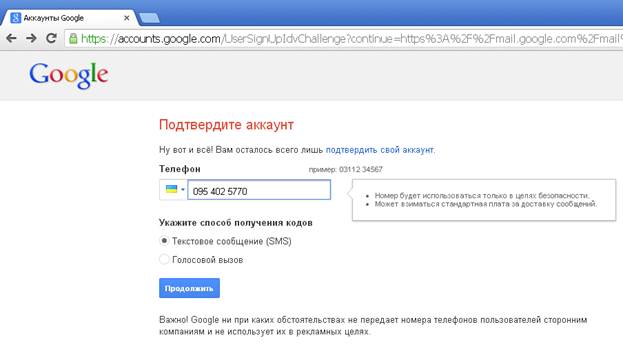The width and height of the screenshot is (623, 360).
Task: Click the tooltip line about безопасности
Action: pos(482,195)
